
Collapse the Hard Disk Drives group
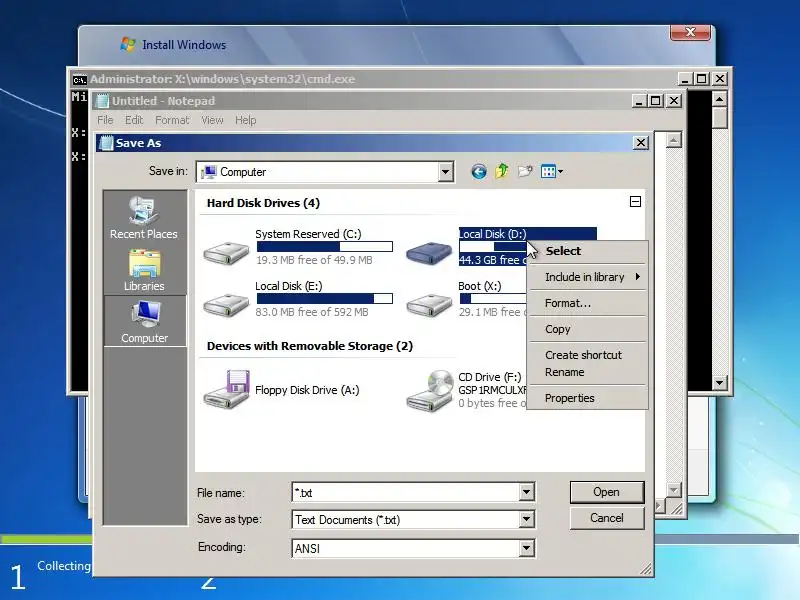tap(635, 202)
